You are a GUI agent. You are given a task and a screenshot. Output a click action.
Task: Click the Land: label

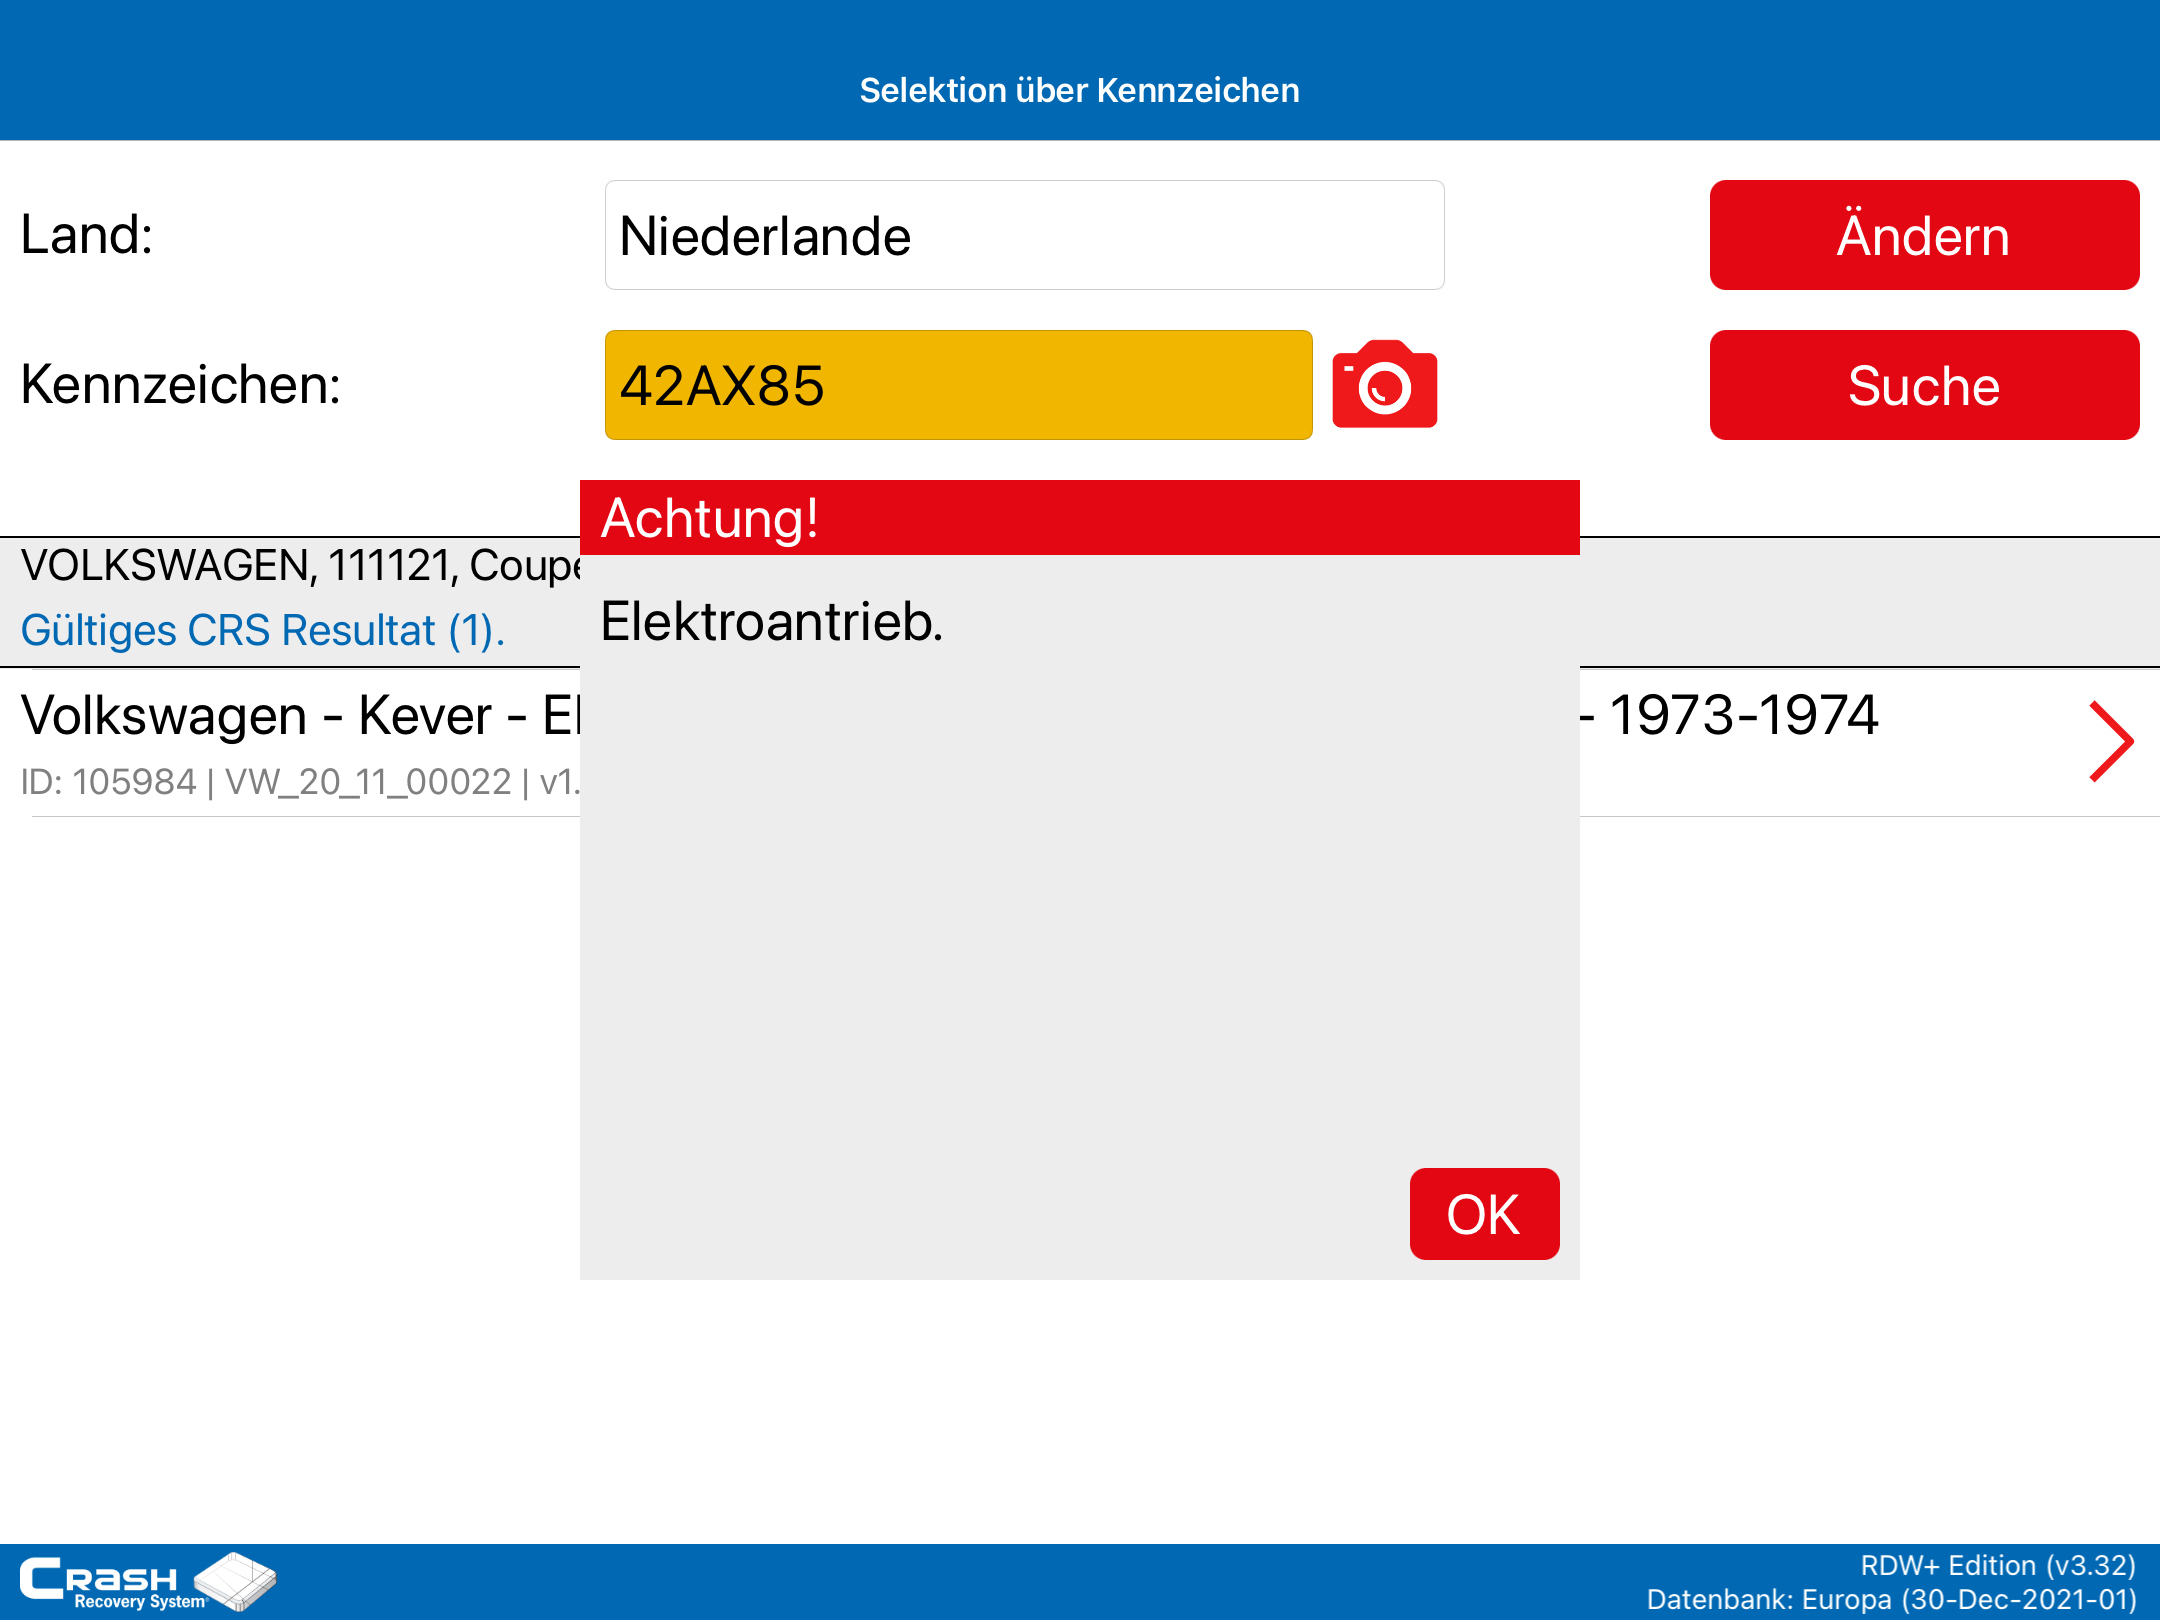click(87, 235)
